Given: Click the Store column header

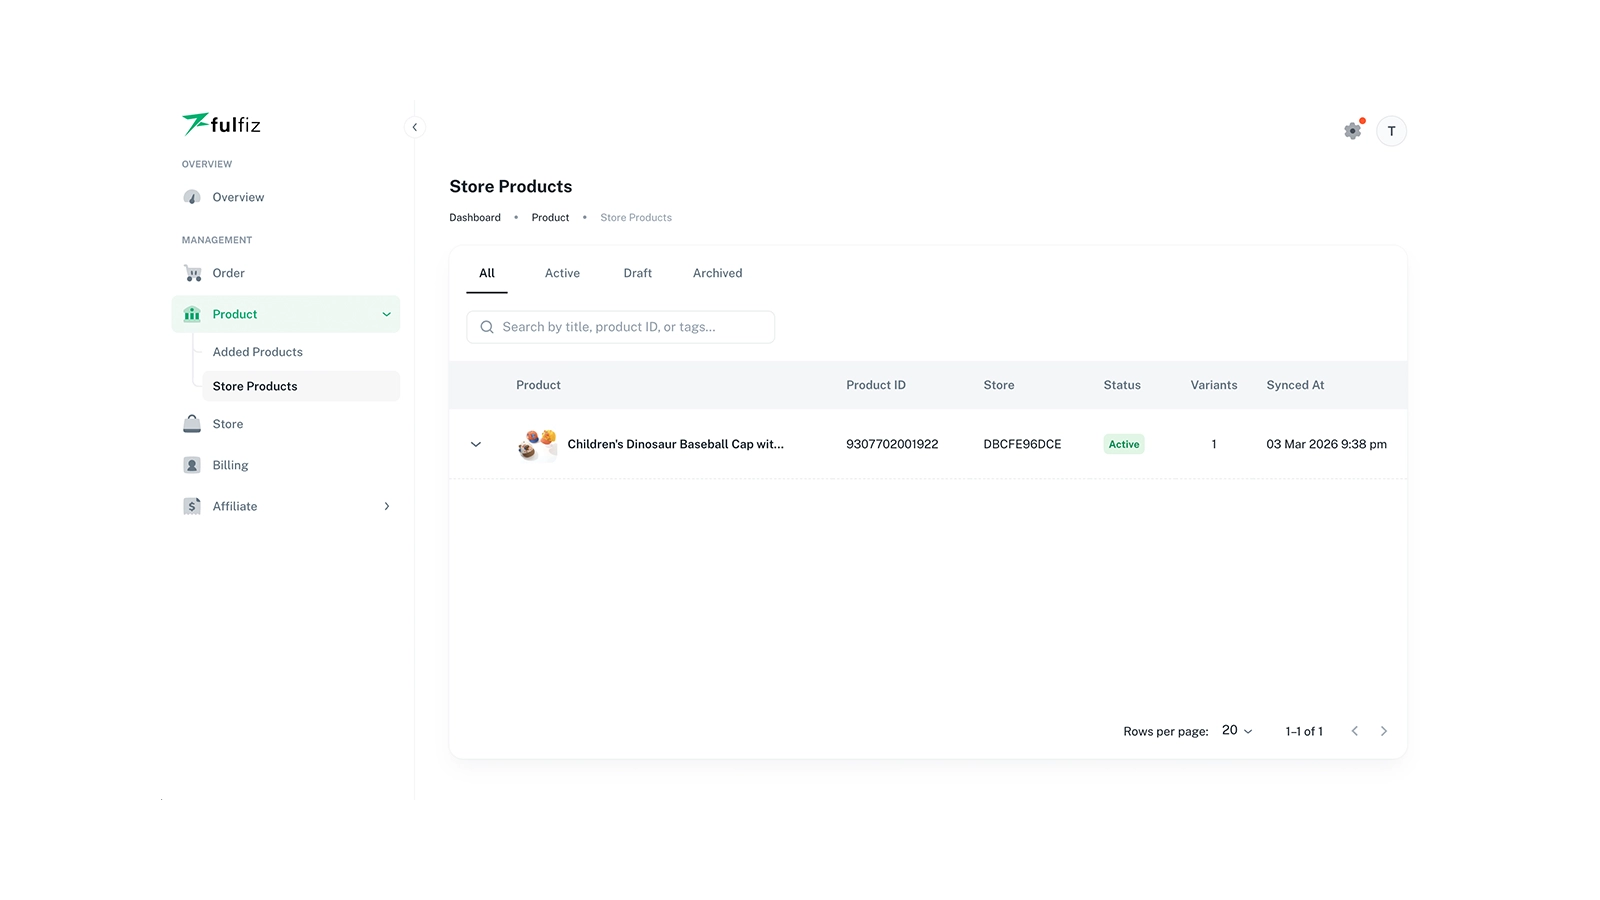Looking at the screenshot, I should (x=999, y=385).
